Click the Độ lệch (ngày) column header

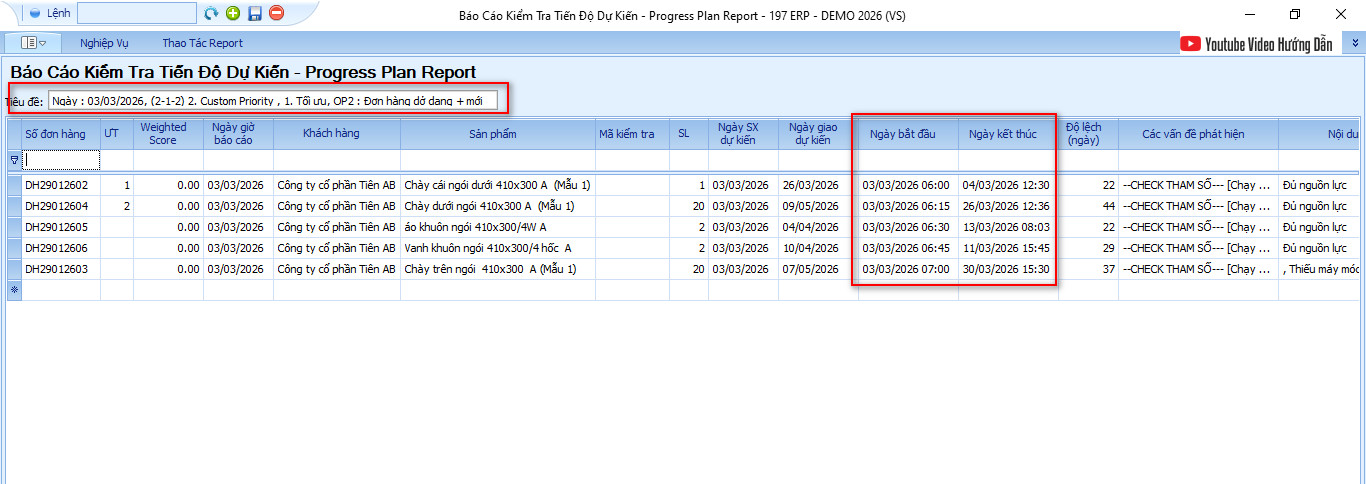[x=1083, y=134]
